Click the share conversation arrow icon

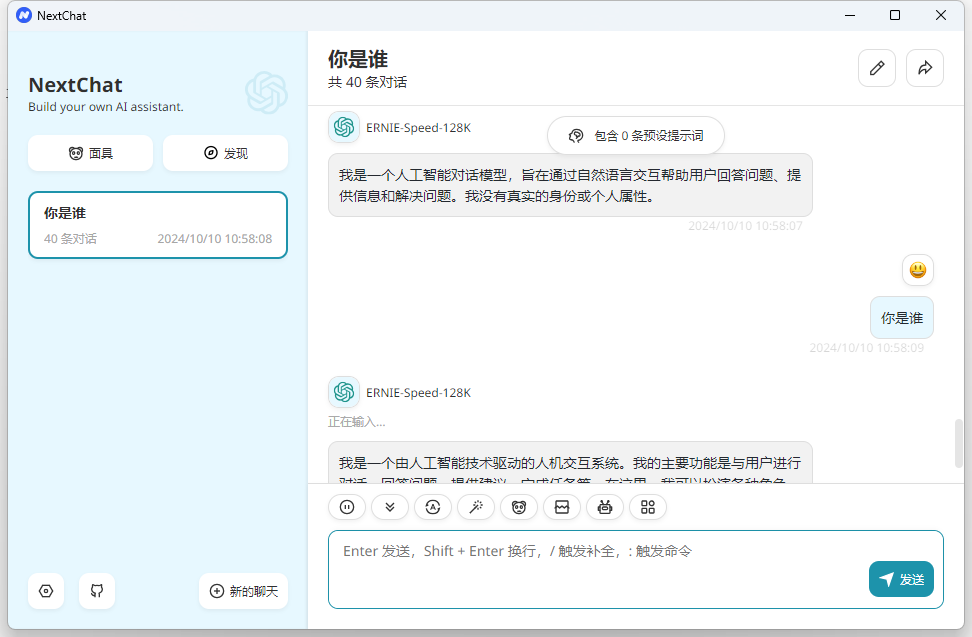925,68
